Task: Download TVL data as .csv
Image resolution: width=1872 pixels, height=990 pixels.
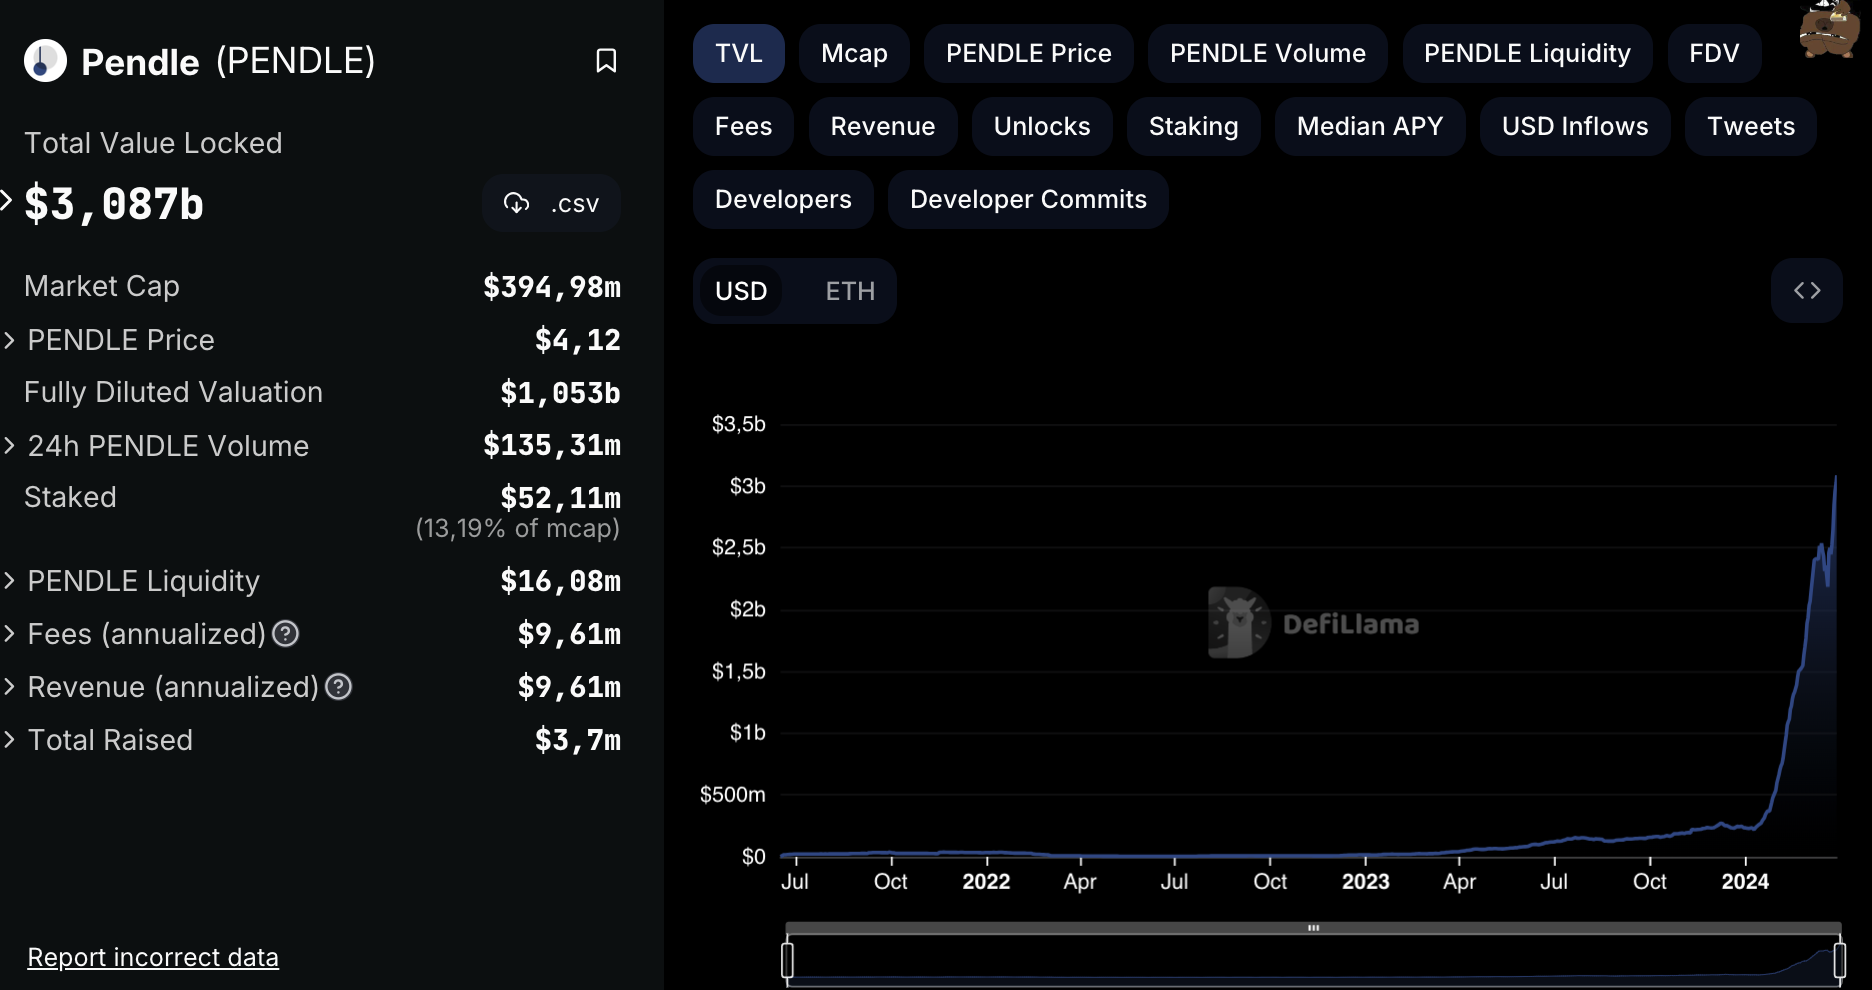Action: point(551,204)
